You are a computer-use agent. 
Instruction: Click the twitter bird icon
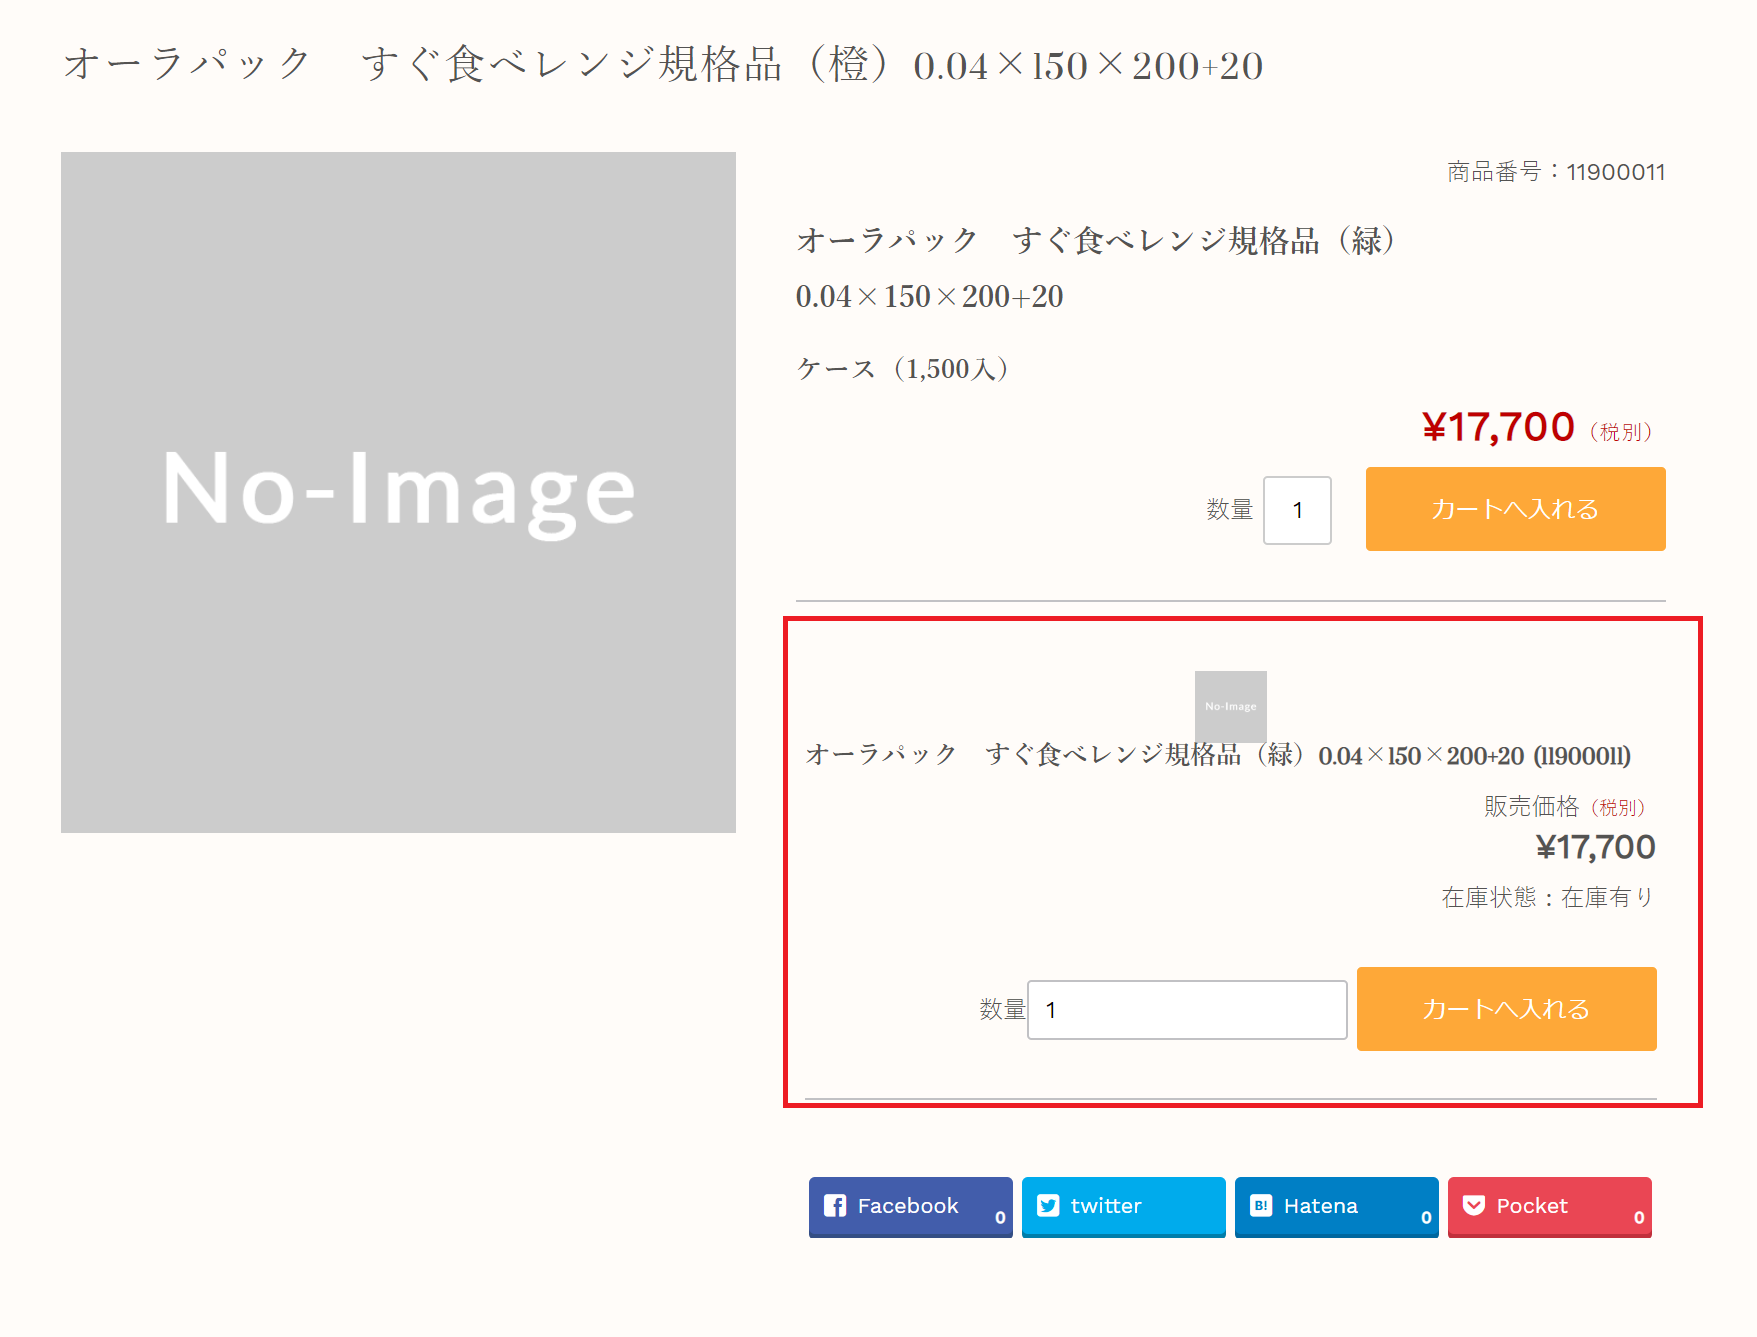click(x=1048, y=1206)
